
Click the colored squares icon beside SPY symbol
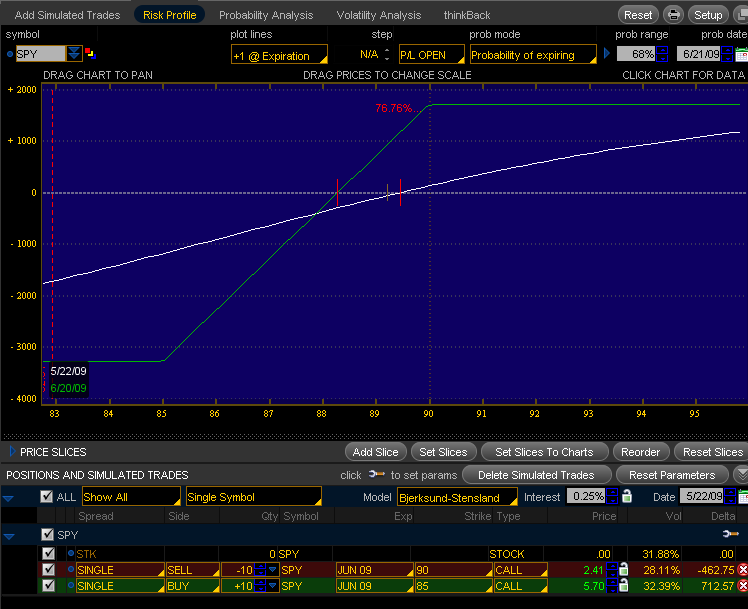[90, 54]
